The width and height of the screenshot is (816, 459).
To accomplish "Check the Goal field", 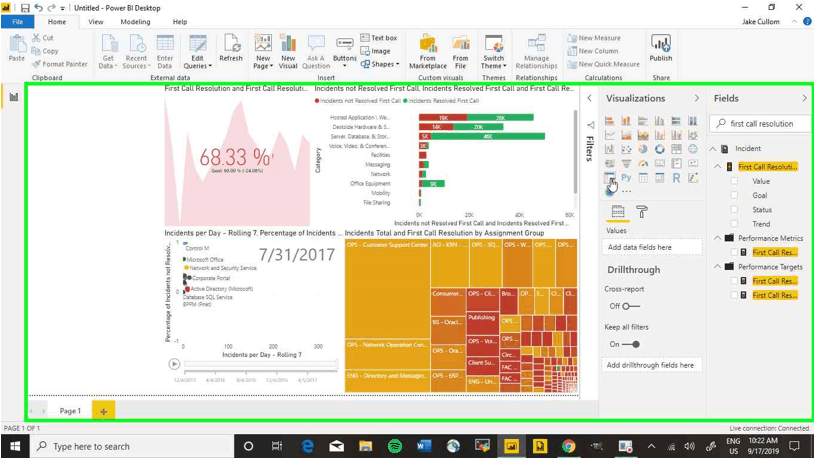I will 734,195.
